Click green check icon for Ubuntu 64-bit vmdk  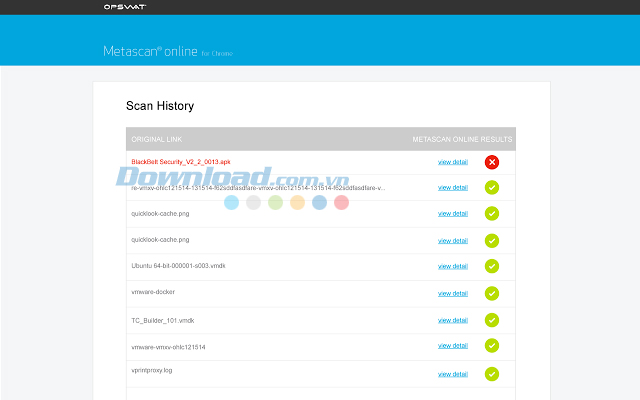[492, 266]
